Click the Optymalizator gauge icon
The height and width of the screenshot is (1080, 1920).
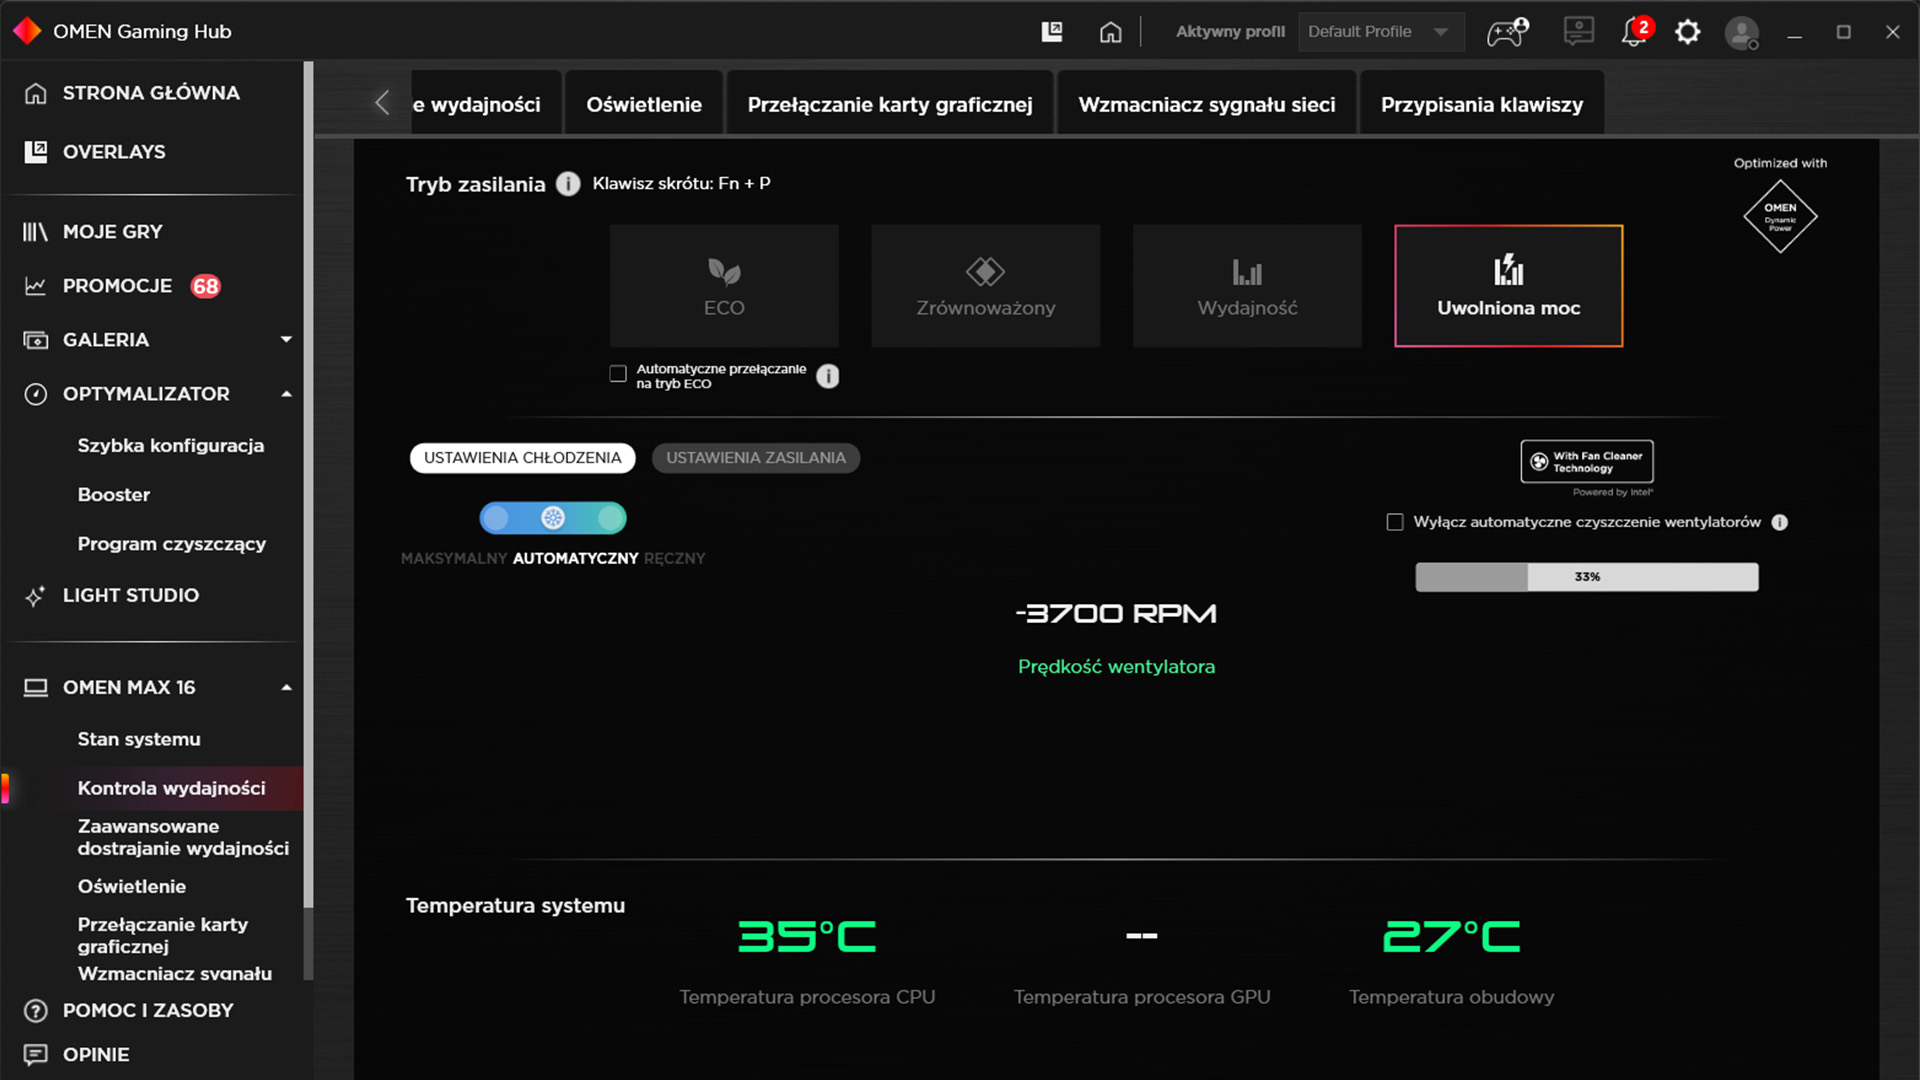[x=35, y=394]
